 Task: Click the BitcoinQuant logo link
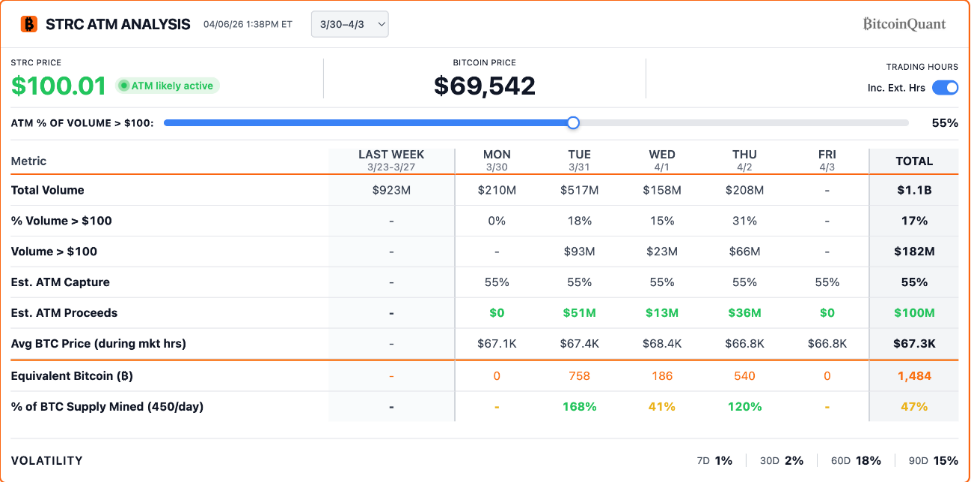(x=905, y=24)
